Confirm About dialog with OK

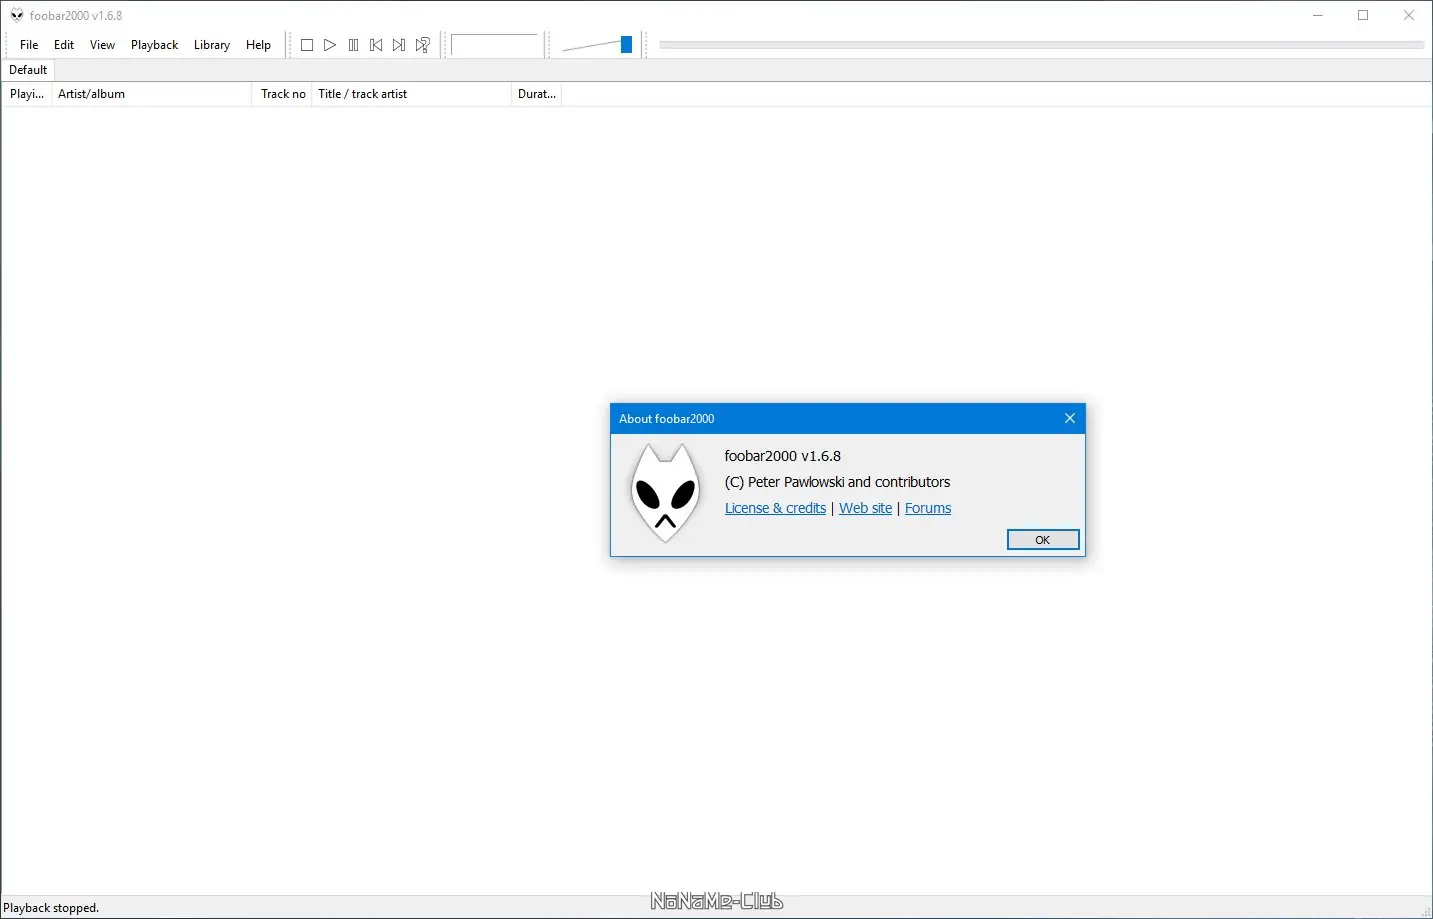pyautogui.click(x=1043, y=540)
